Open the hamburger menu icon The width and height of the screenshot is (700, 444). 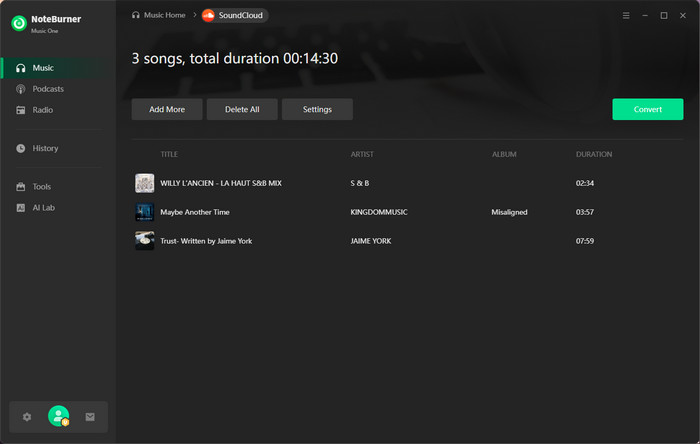[x=626, y=15]
